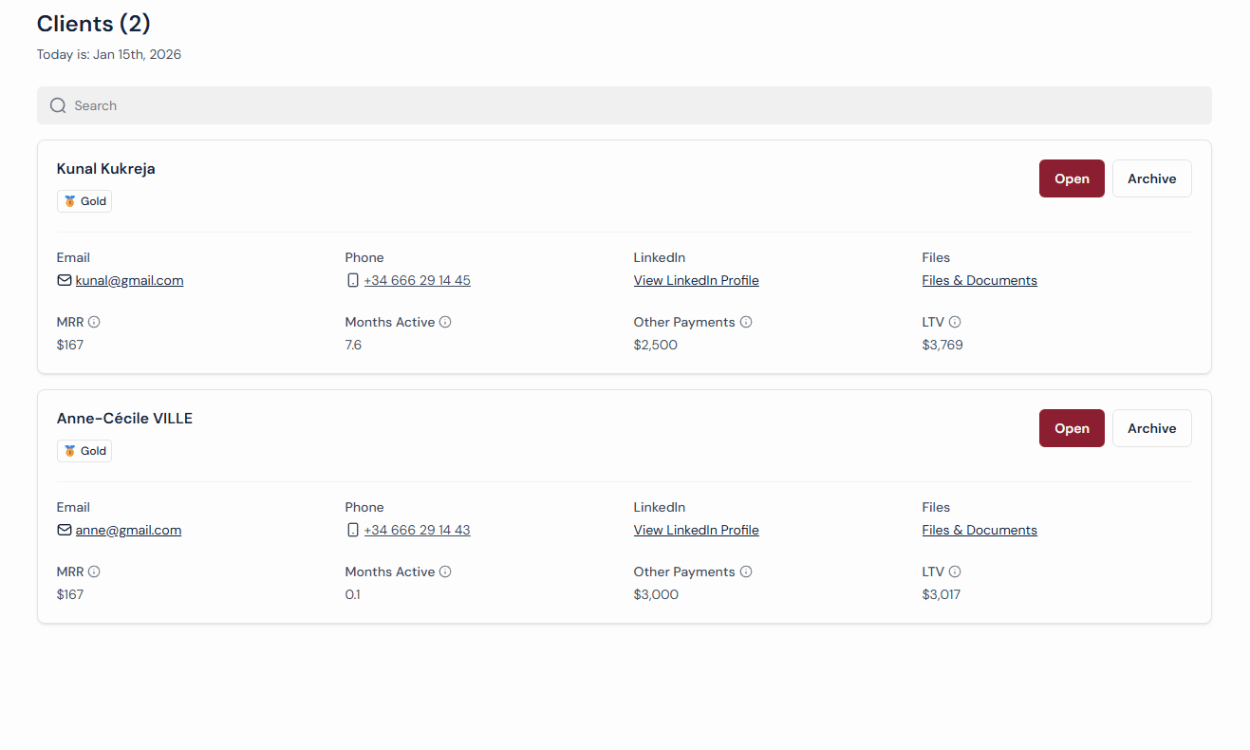Click Months Active info icon for Kunal Kukreja
This screenshot has height=750, width=1250.
click(445, 322)
